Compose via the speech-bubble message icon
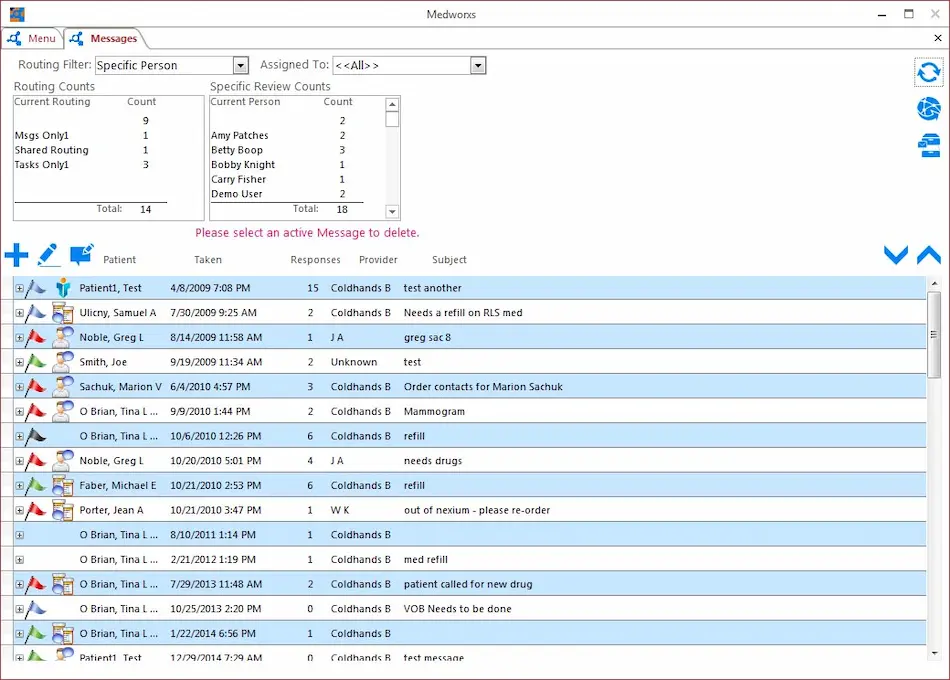 click(x=82, y=254)
